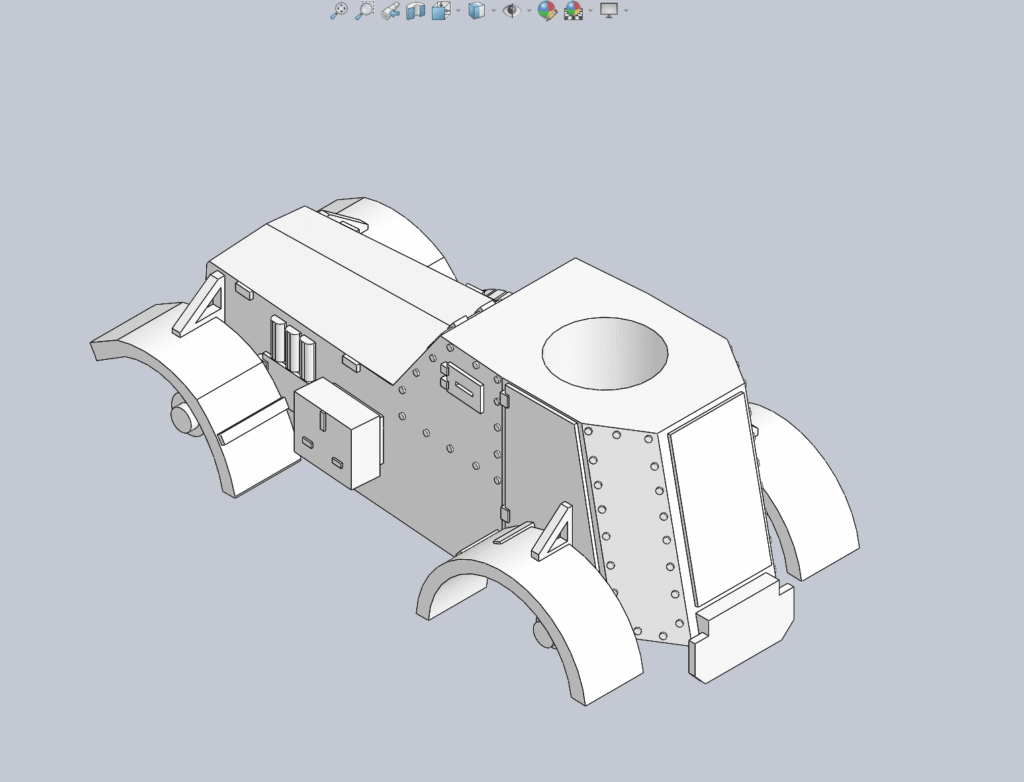Select the Zoom to Area tool

point(364,10)
